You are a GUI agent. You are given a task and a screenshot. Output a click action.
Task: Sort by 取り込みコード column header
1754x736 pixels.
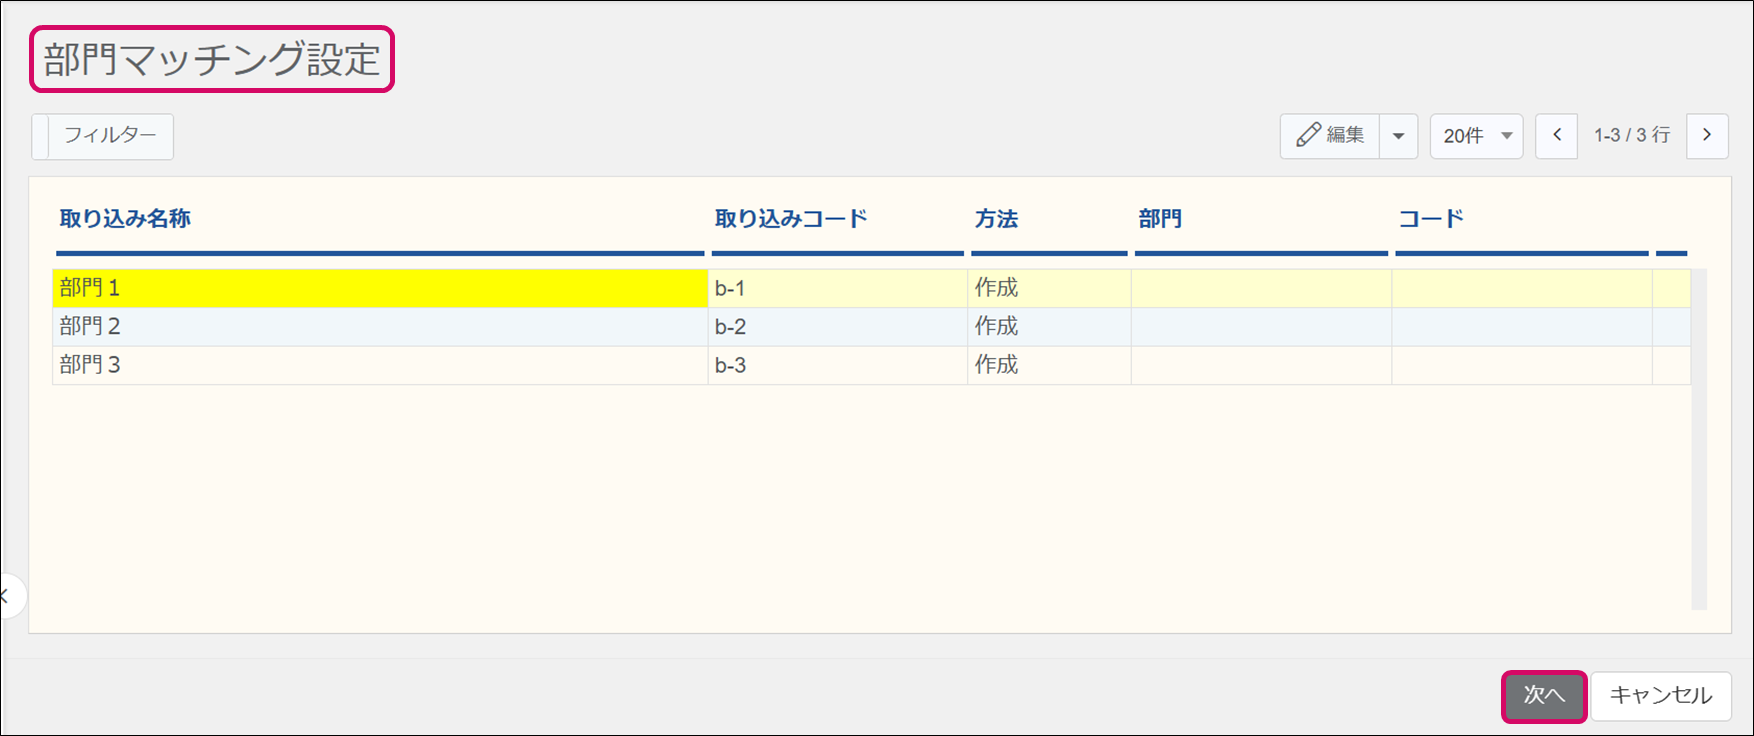click(790, 219)
